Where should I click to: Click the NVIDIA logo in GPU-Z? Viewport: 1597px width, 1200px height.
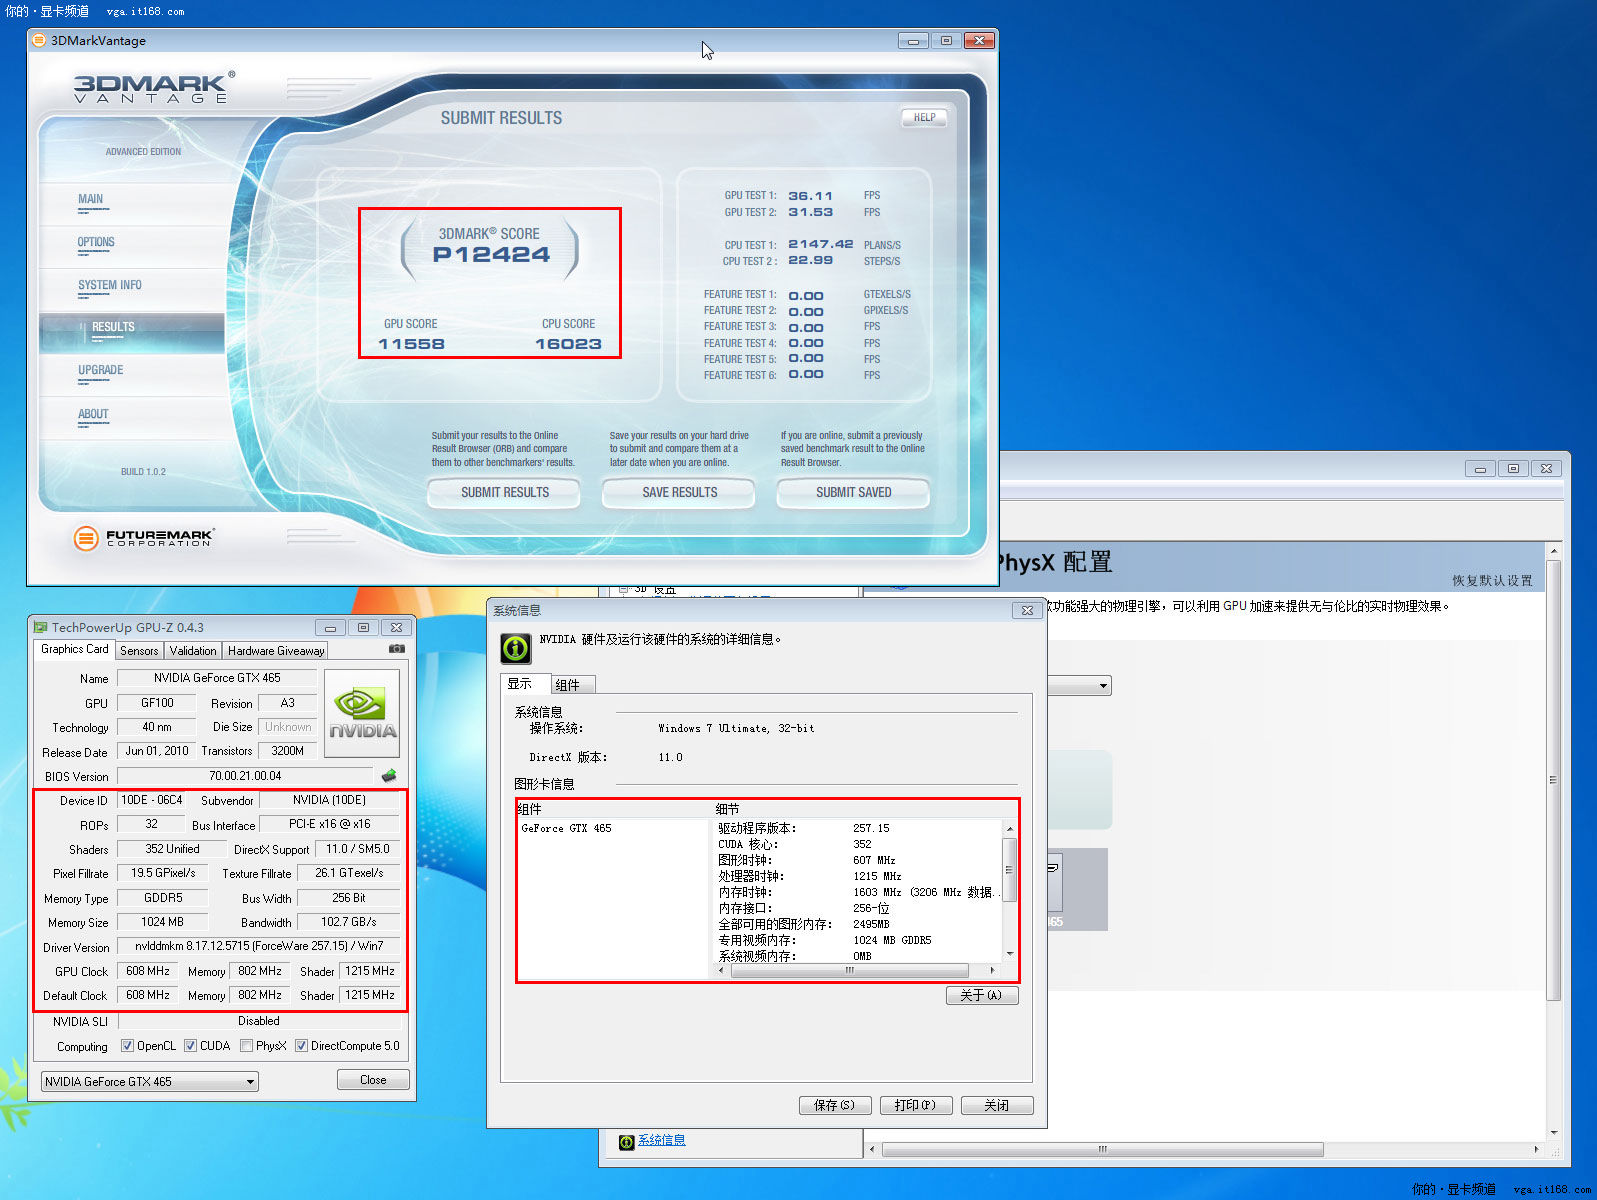coord(363,713)
